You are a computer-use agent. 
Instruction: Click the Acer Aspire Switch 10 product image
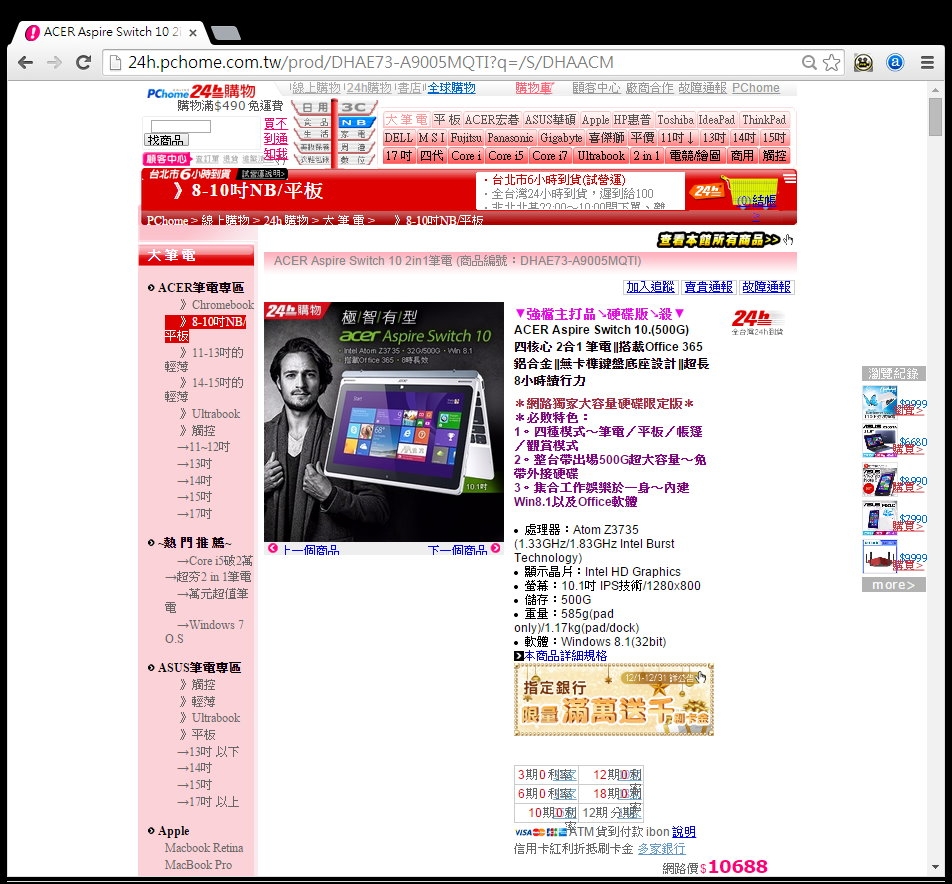pyautogui.click(x=384, y=422)
